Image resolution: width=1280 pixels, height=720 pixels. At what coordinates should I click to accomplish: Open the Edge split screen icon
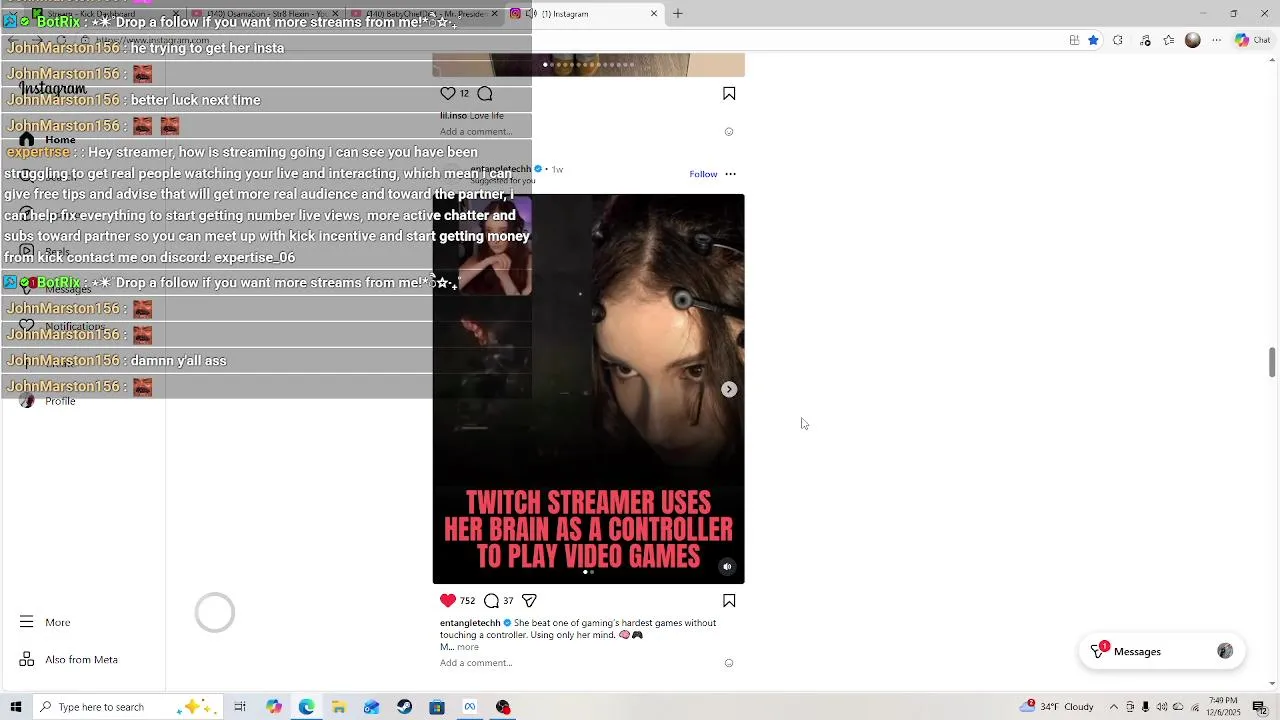[x=1074, y=40]
